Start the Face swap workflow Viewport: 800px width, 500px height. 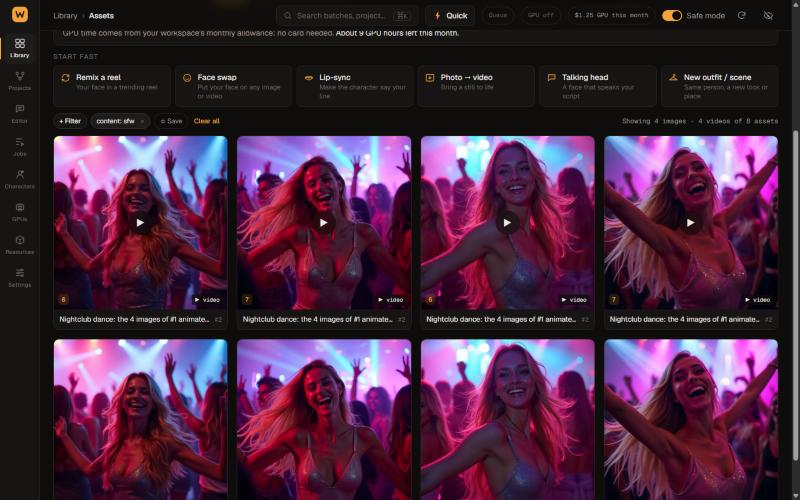[233, 86]
